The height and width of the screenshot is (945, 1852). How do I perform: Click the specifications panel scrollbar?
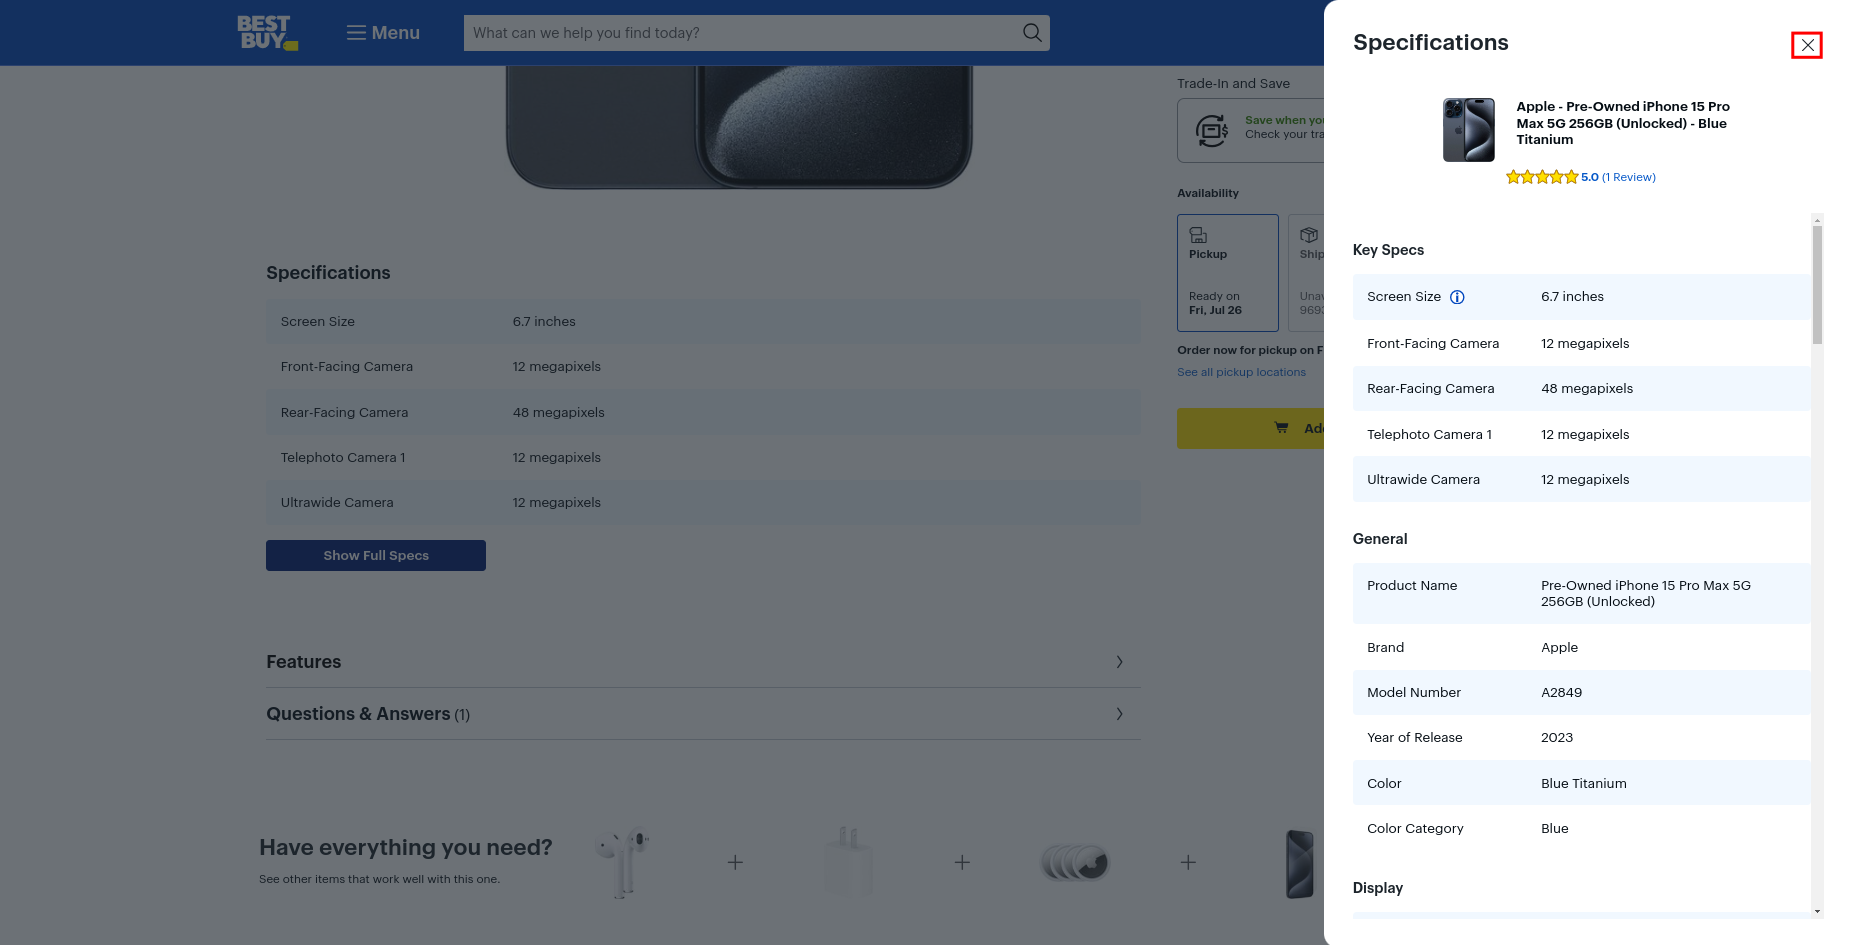pyautogui.click(x=1817, y=285)
